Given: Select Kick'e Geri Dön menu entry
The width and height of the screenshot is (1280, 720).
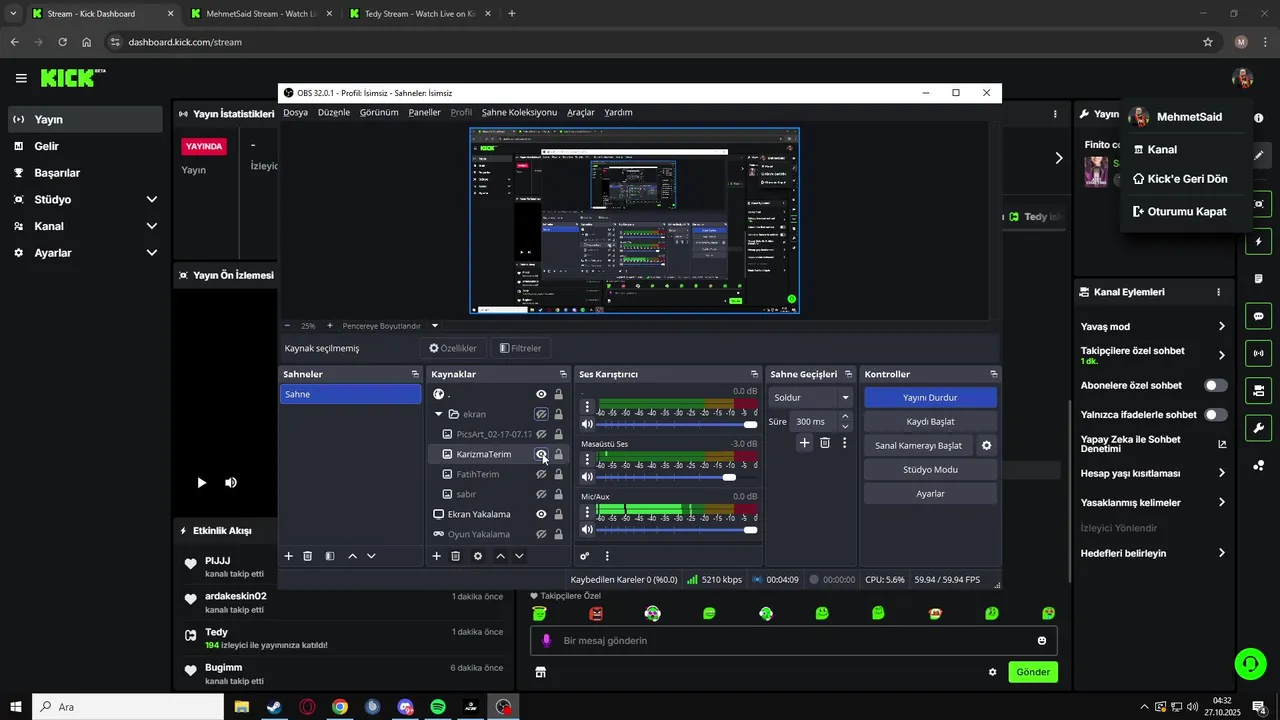Looking at the screenshot, I should point(1180,179).
